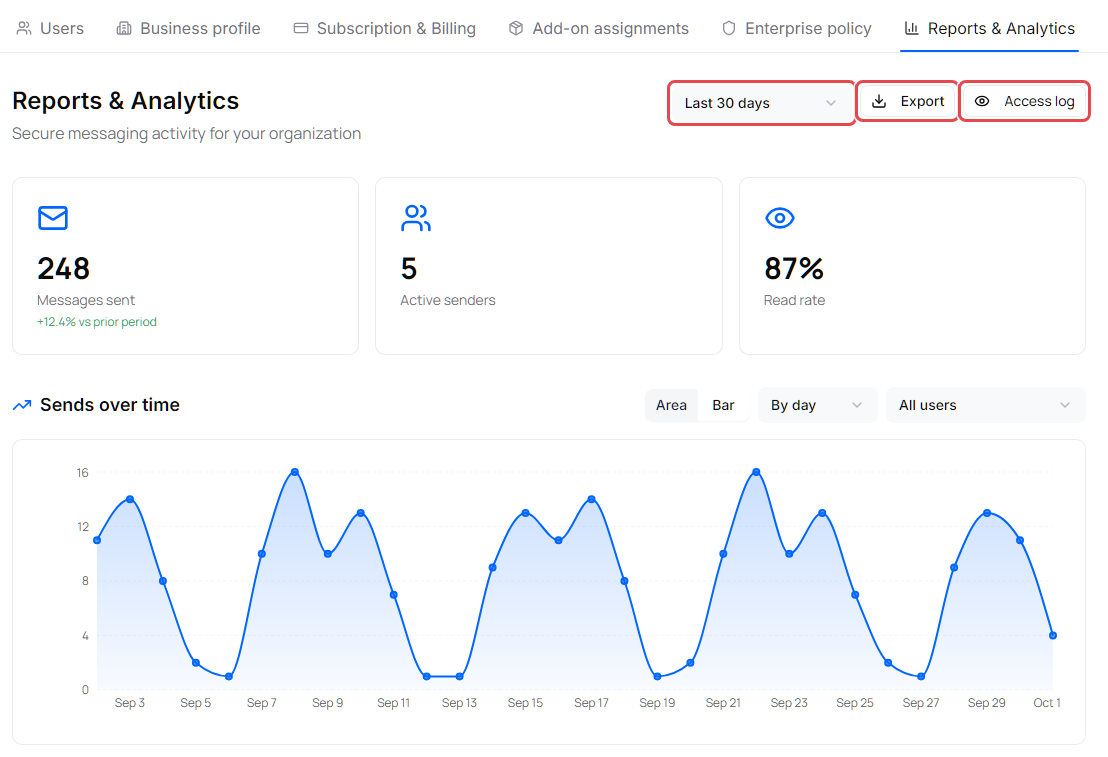1108x757 pixels.
Task: Click the Export download arrow icon
Action: click(879, 101)
